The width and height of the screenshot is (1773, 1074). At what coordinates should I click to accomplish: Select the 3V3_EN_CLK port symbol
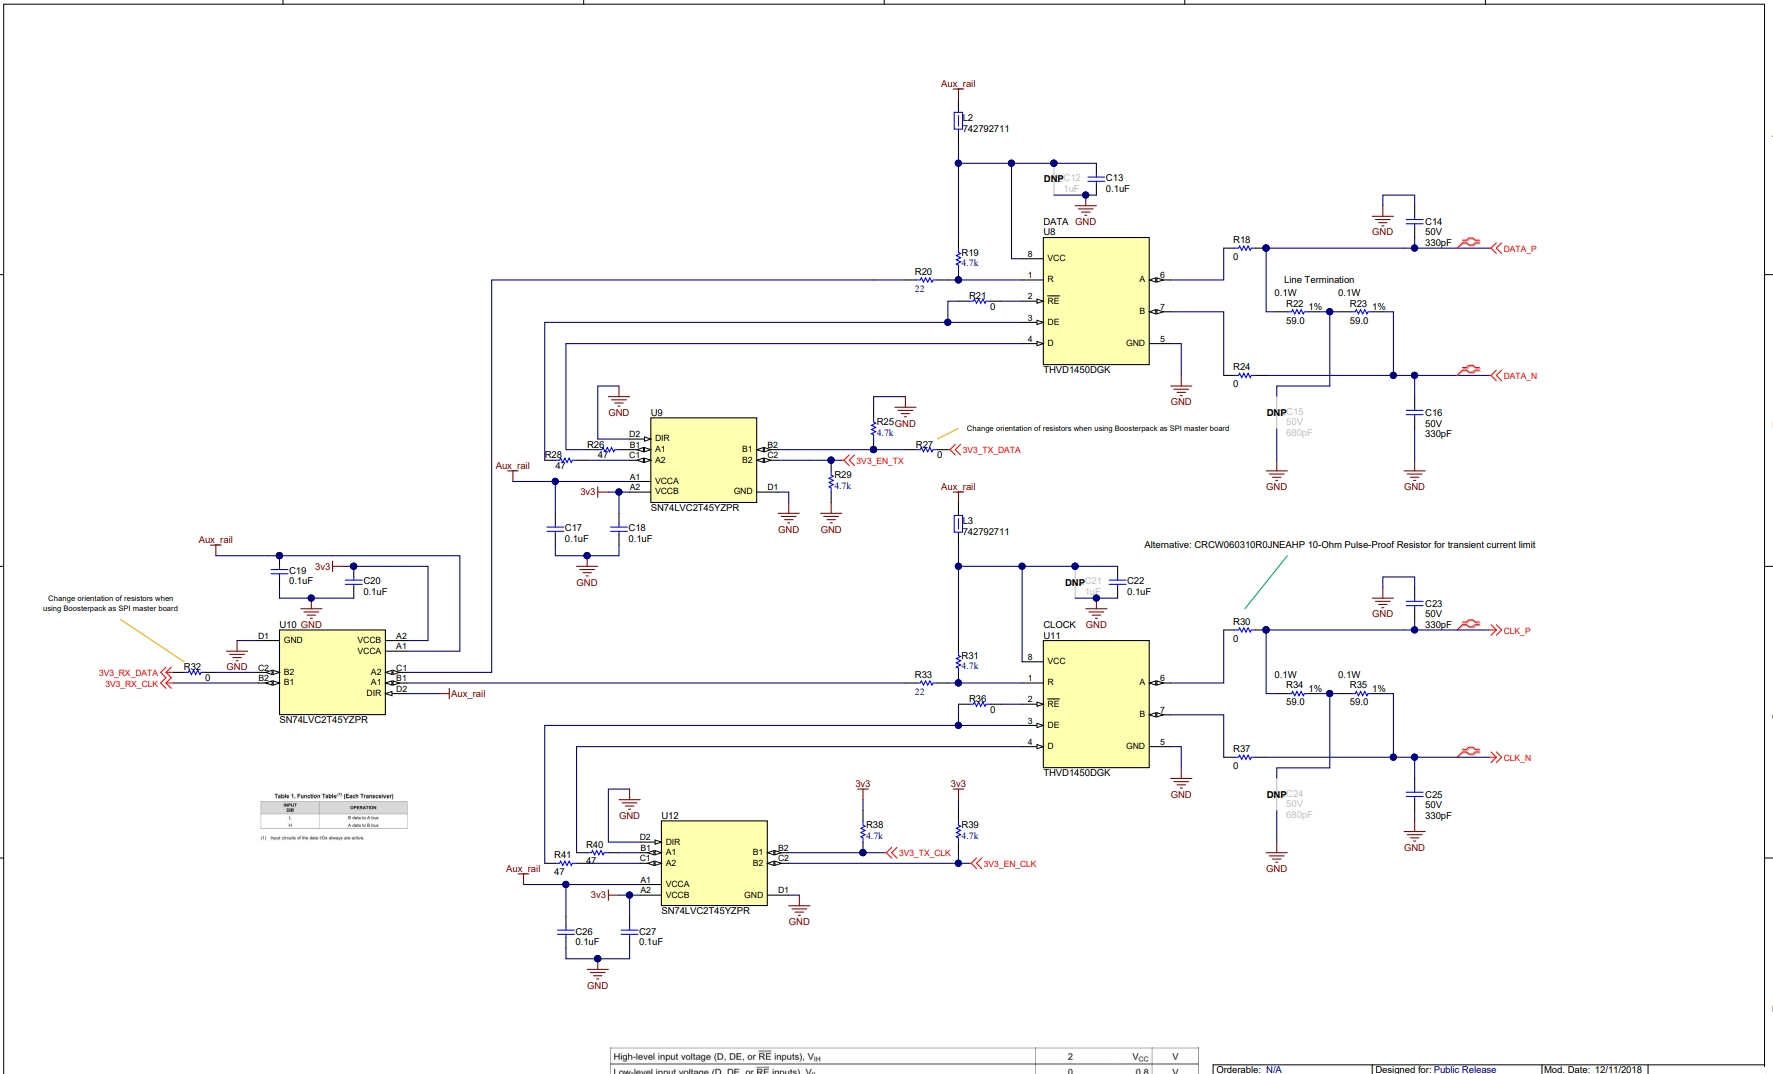pos(1008,864)
